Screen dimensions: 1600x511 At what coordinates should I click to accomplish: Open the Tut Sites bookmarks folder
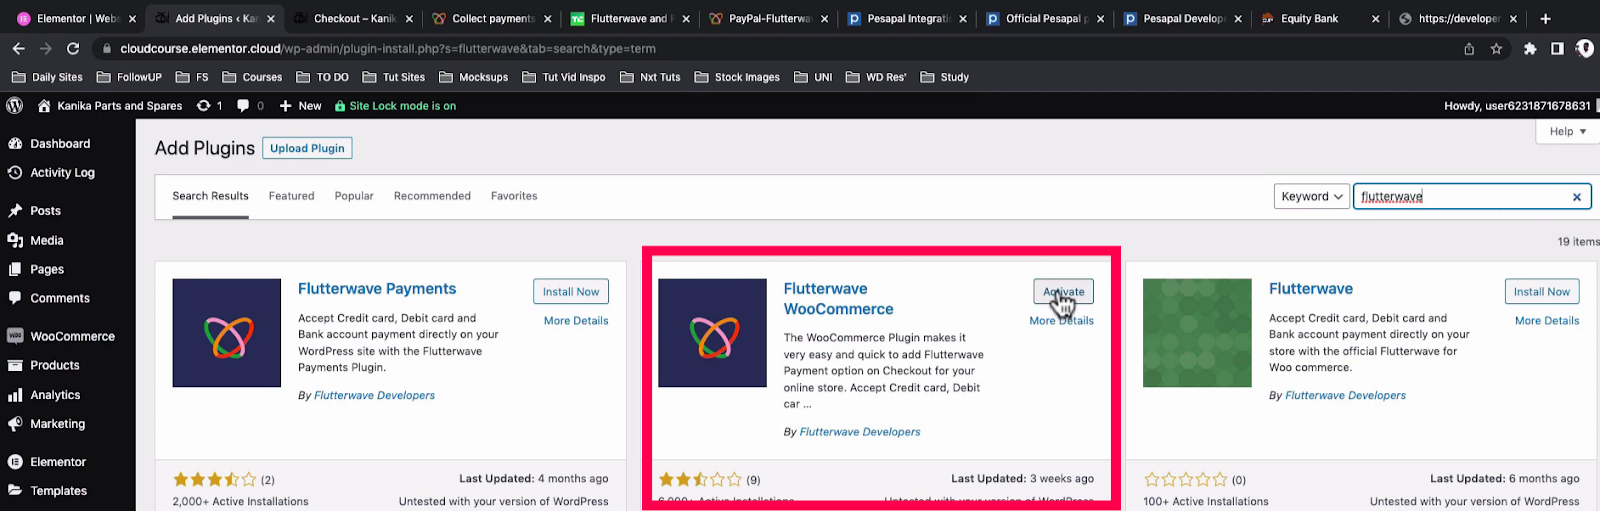coord(393,77)
